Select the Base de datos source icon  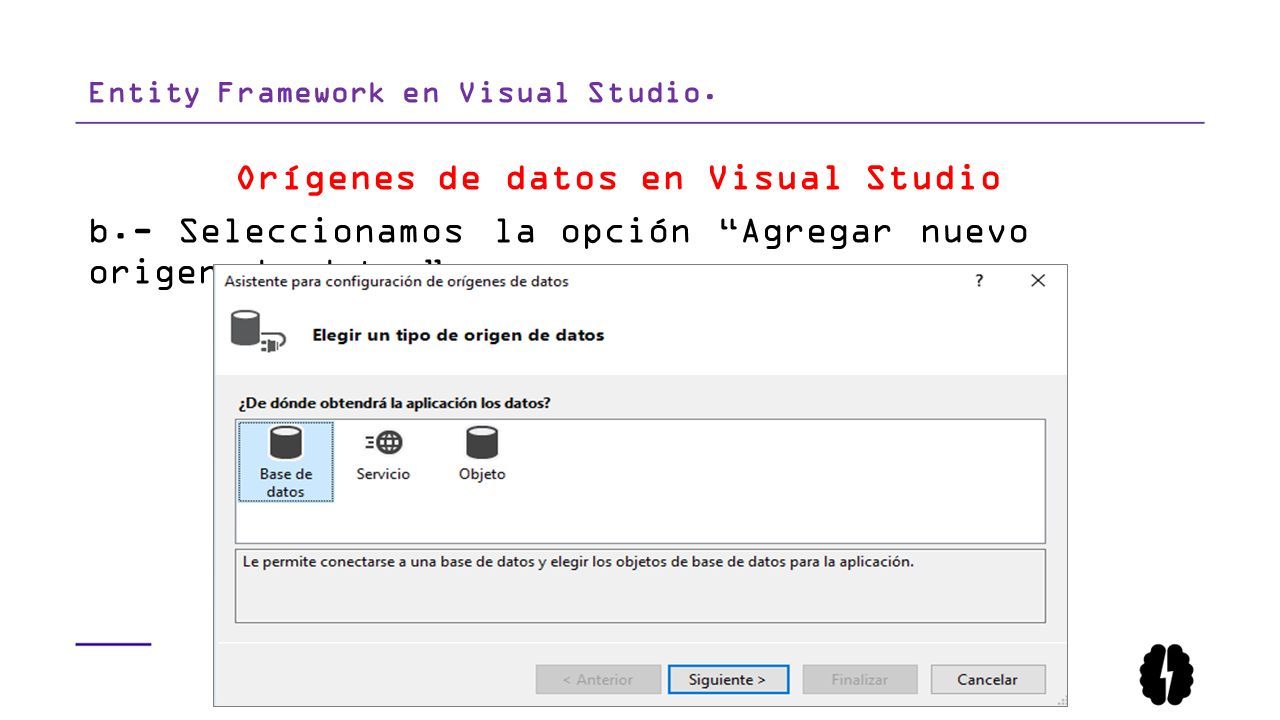click(286, 462)
